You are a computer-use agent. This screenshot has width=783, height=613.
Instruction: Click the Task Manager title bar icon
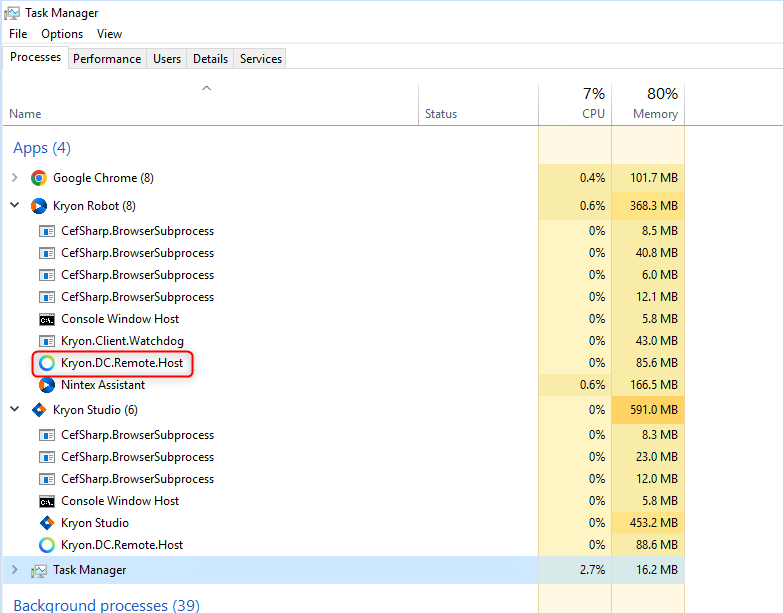tap(12, 13)
